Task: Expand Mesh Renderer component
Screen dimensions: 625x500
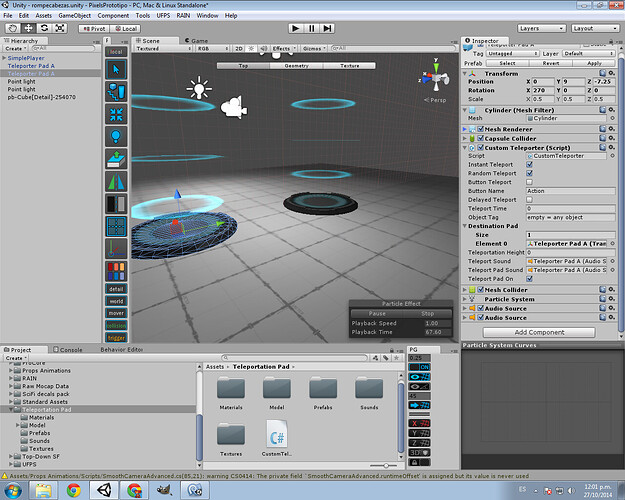Action: point(465,129)
